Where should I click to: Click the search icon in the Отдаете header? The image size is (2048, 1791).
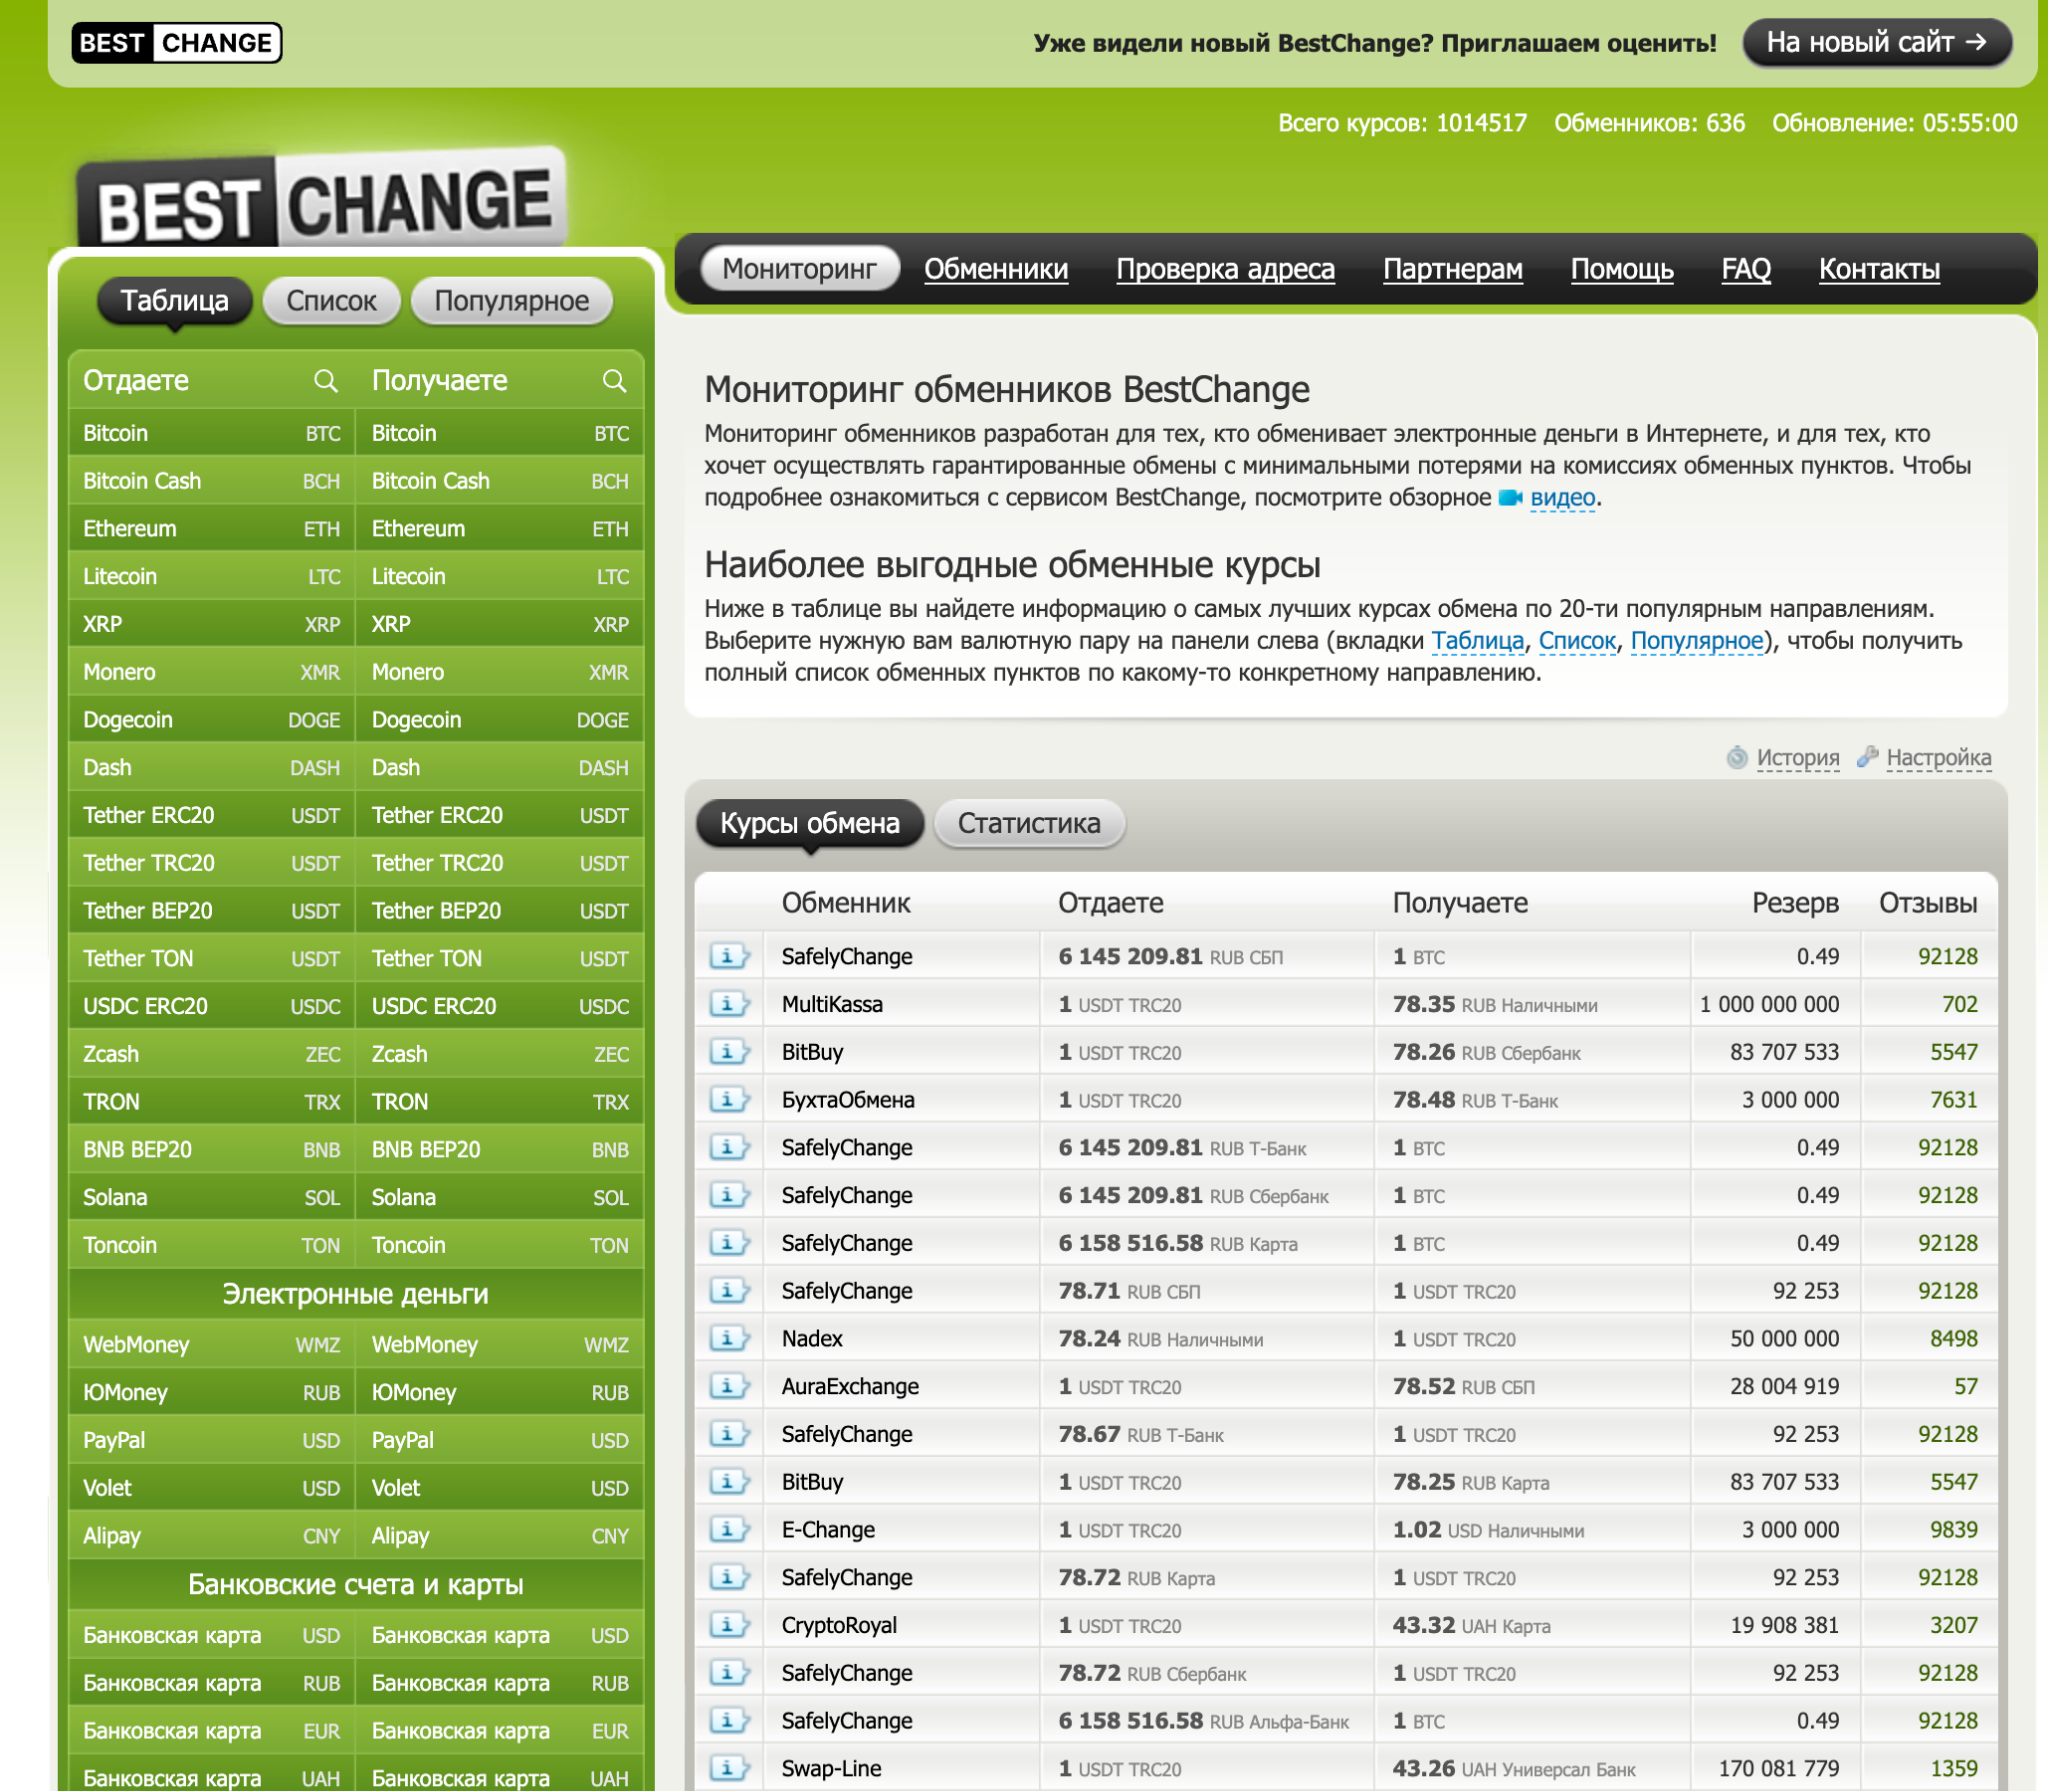pos(325,381)
